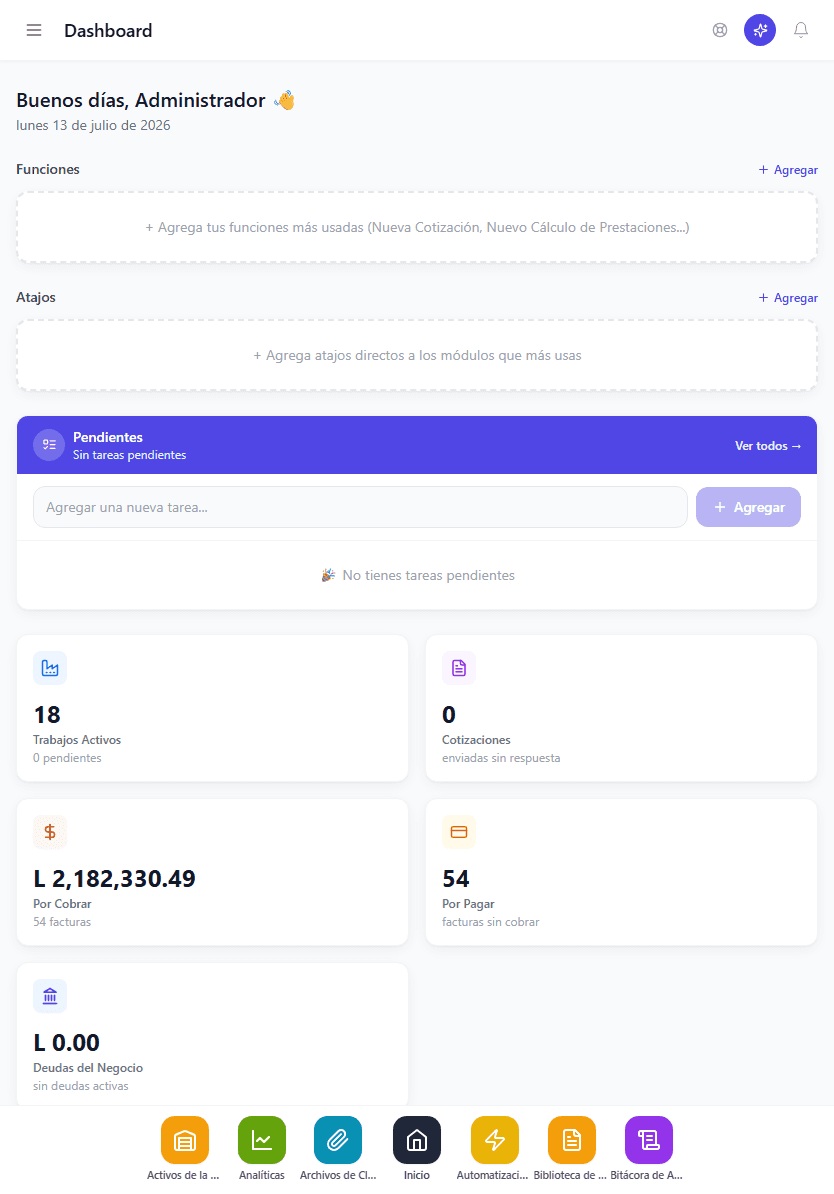Open the notifications bell
The width and height of the screenshot is (834, 1194).
(x=800, y=30)
